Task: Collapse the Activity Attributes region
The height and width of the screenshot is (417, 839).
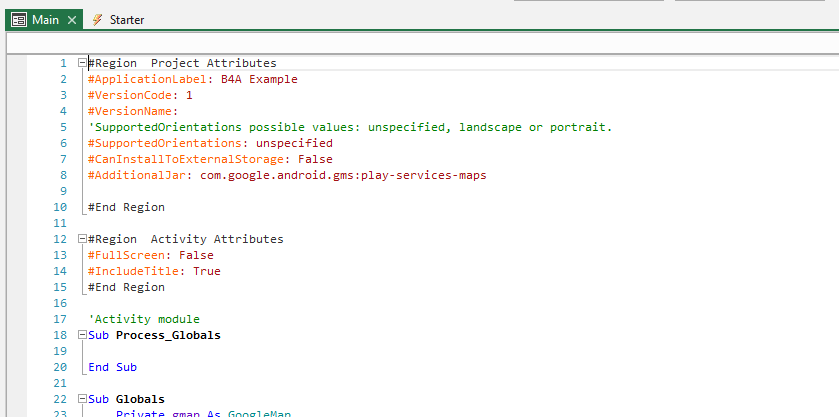Action: pyautogui.click(x=82, y=240)
